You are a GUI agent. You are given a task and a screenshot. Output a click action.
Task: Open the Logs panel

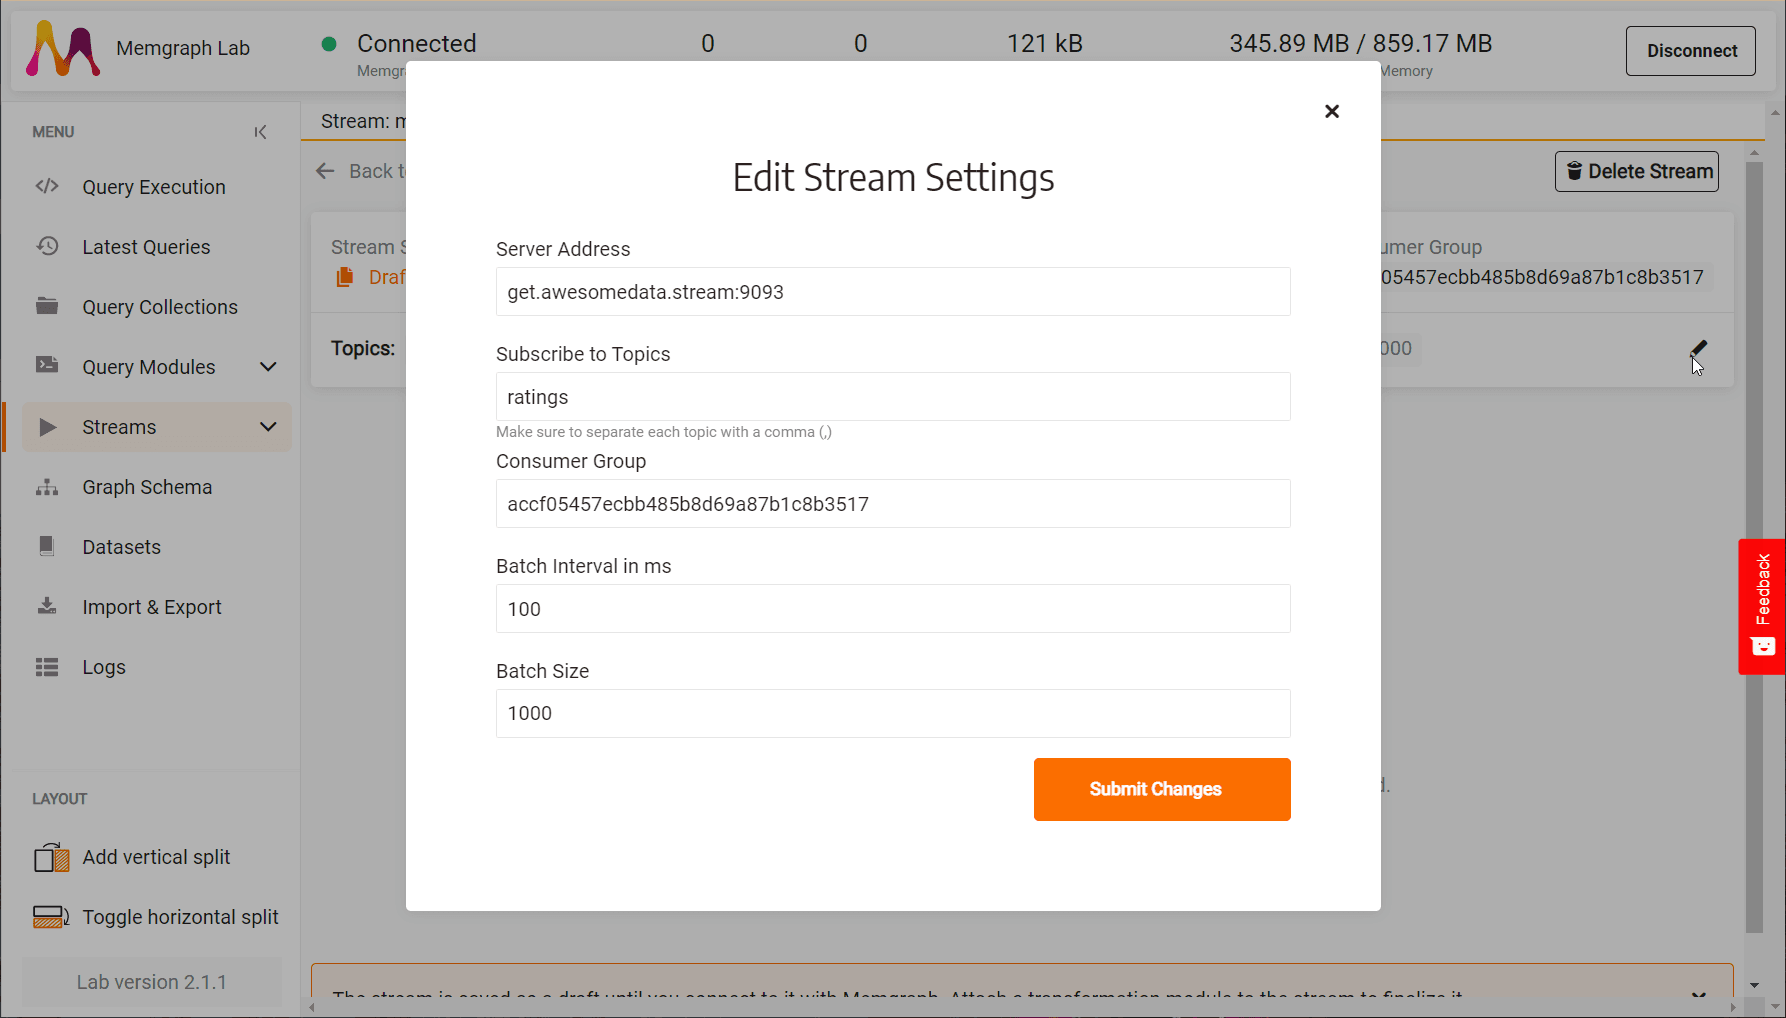pyautogui.click(x=103, y=667)
